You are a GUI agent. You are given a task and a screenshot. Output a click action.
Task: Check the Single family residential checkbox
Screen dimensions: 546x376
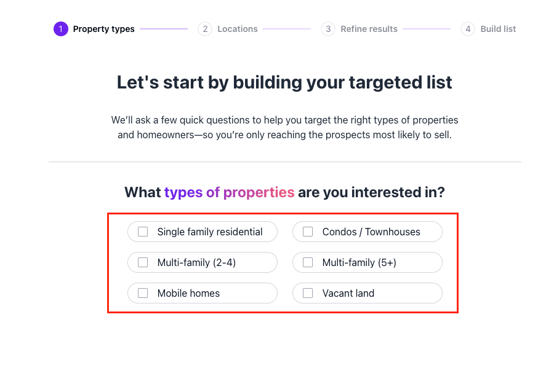[x=143, y=232]
